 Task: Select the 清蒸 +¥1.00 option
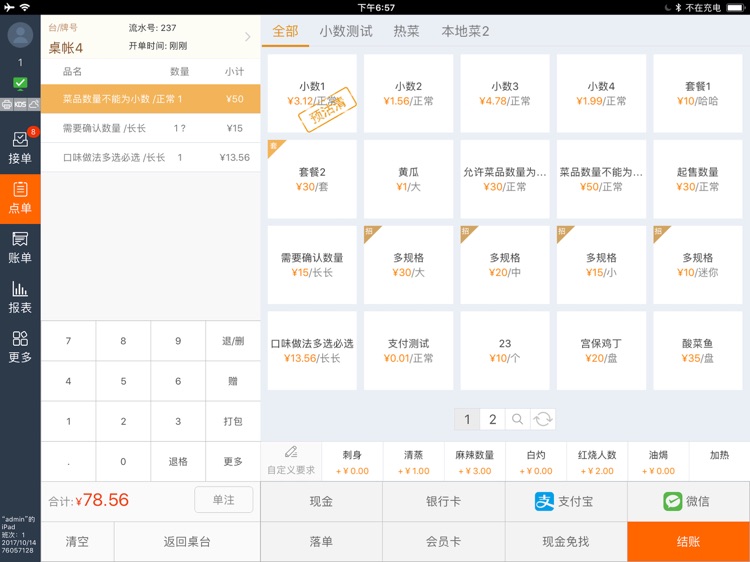tap(414, 462)
